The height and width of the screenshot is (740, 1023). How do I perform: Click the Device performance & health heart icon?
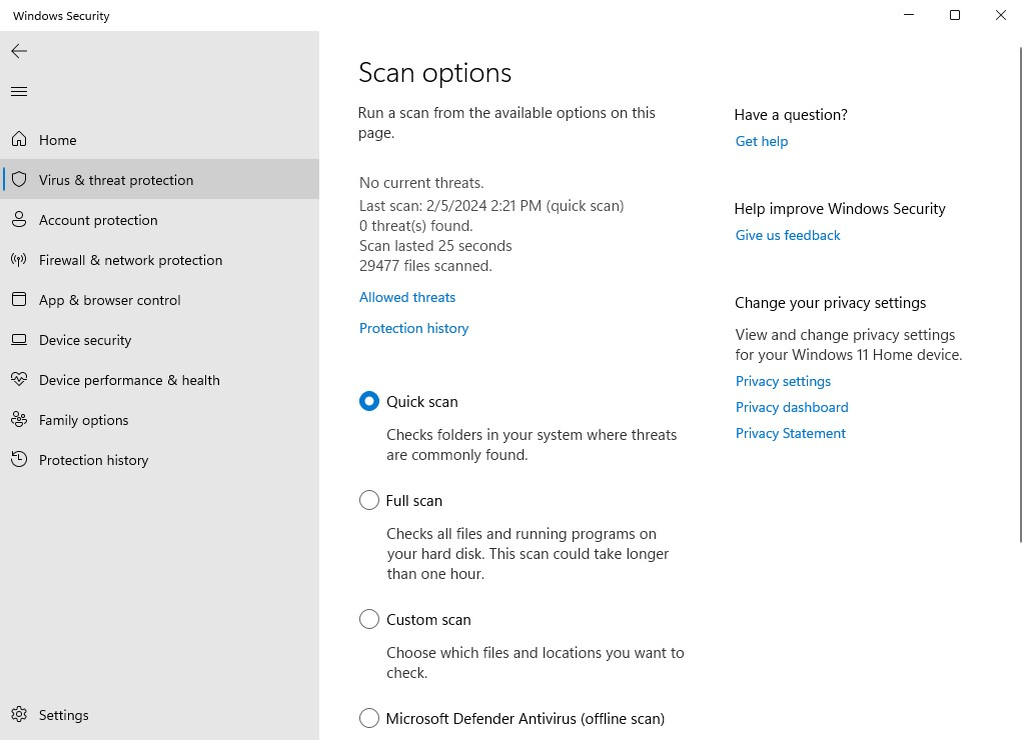tap(19, 380)
